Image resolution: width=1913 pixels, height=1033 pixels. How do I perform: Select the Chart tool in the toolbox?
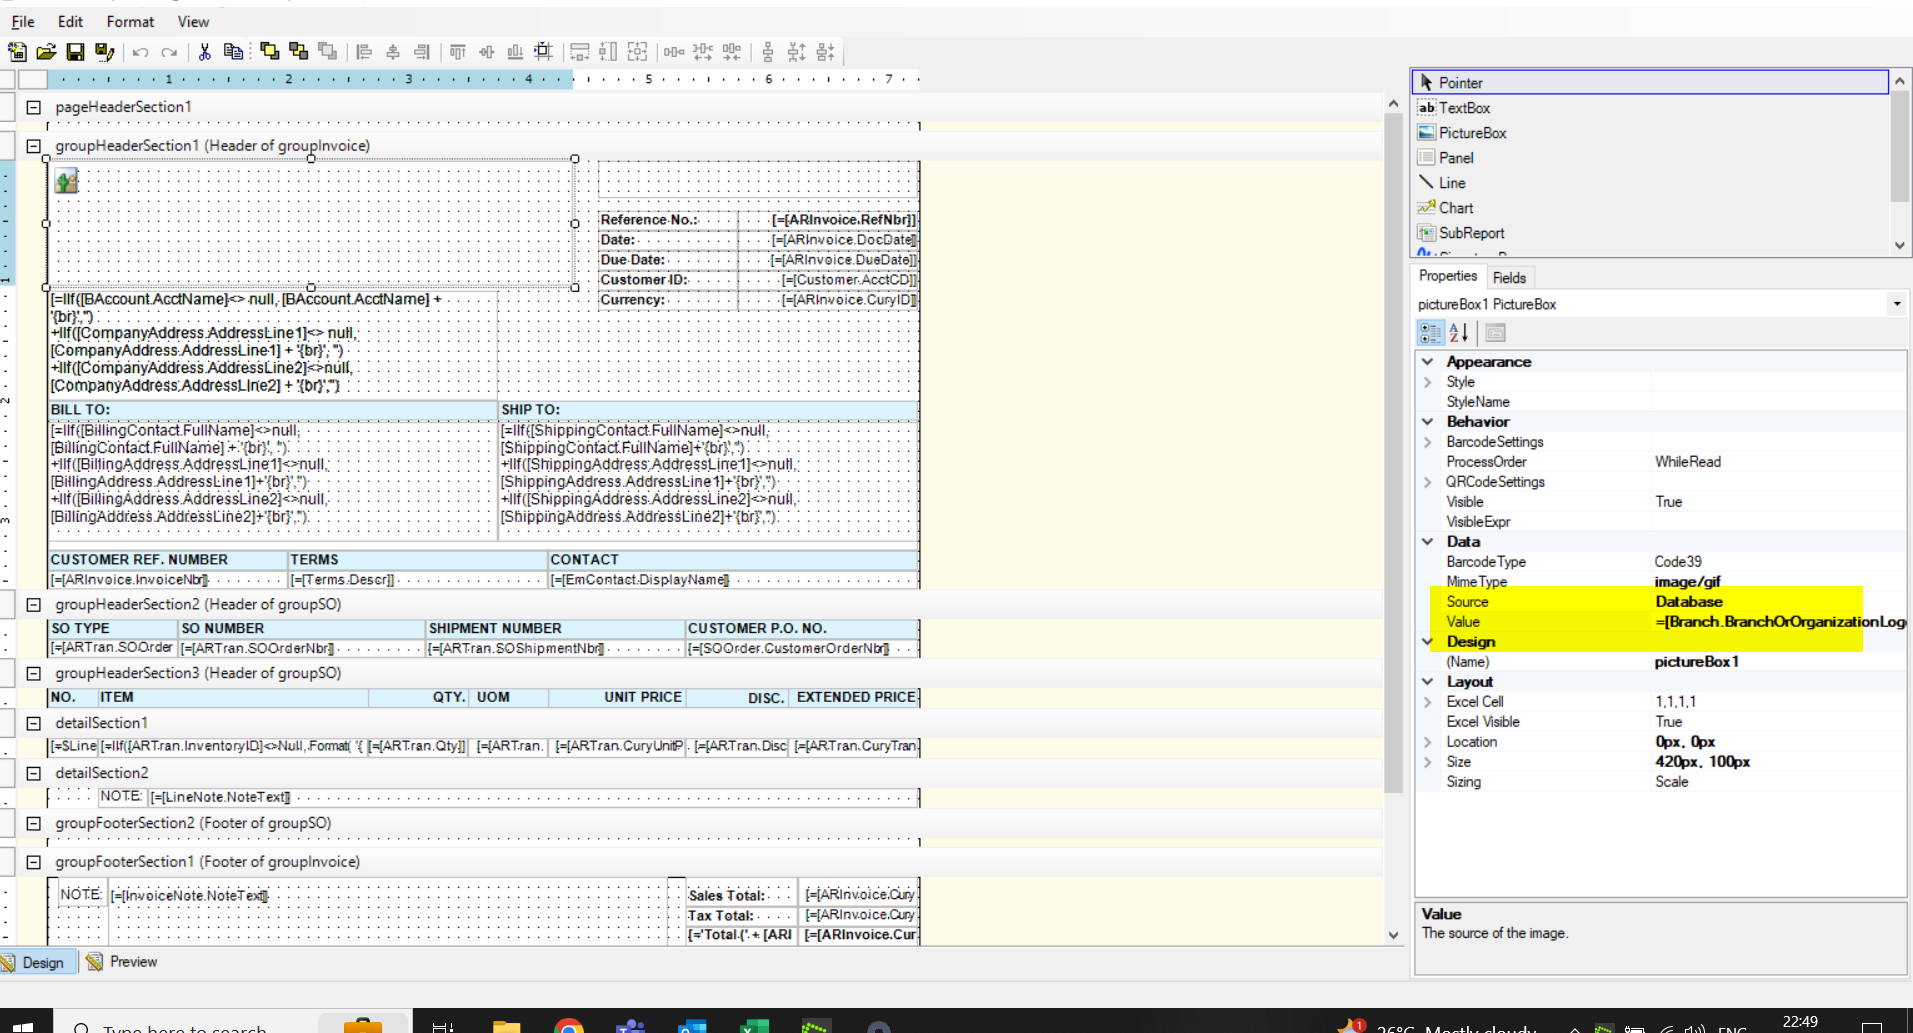coord(1649,208)
